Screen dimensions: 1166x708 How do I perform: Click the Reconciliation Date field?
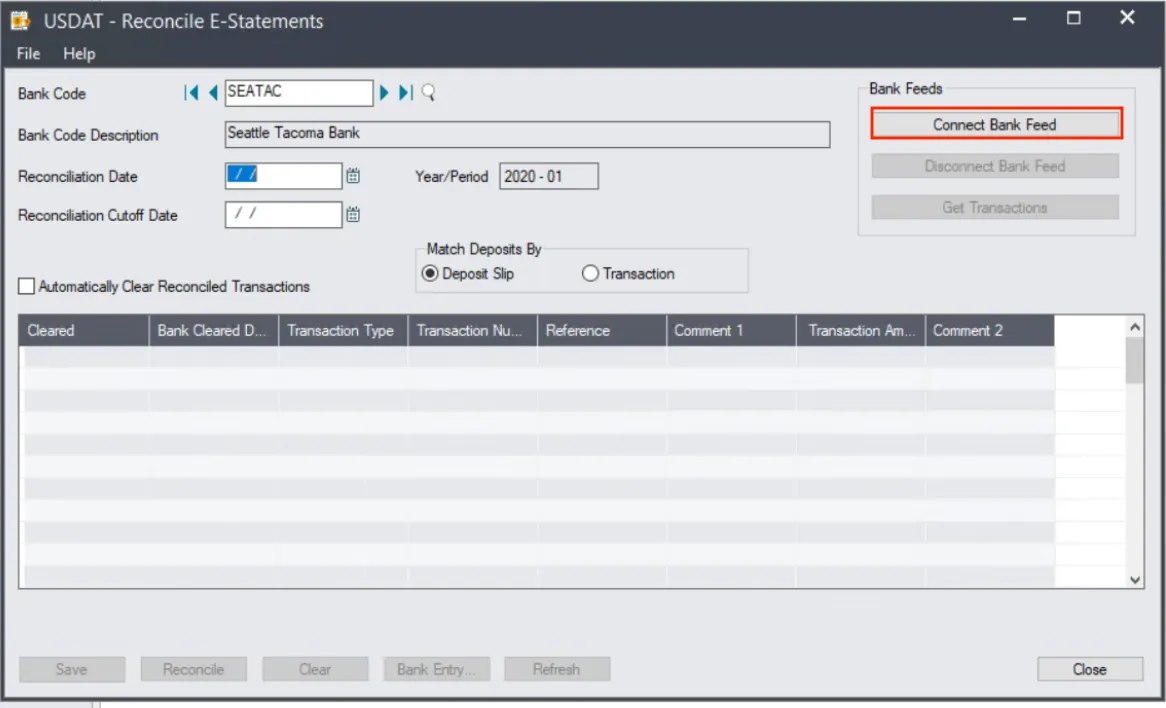tap(283, 176)
